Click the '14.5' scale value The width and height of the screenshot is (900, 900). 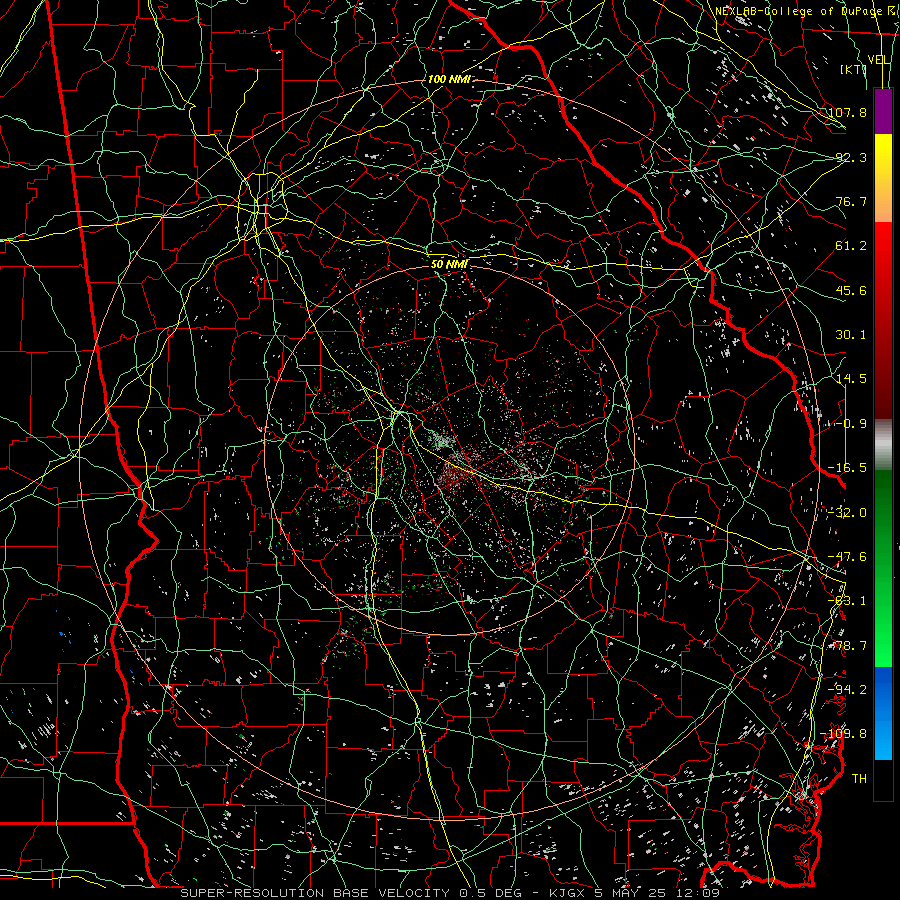[x=851, y=379]
